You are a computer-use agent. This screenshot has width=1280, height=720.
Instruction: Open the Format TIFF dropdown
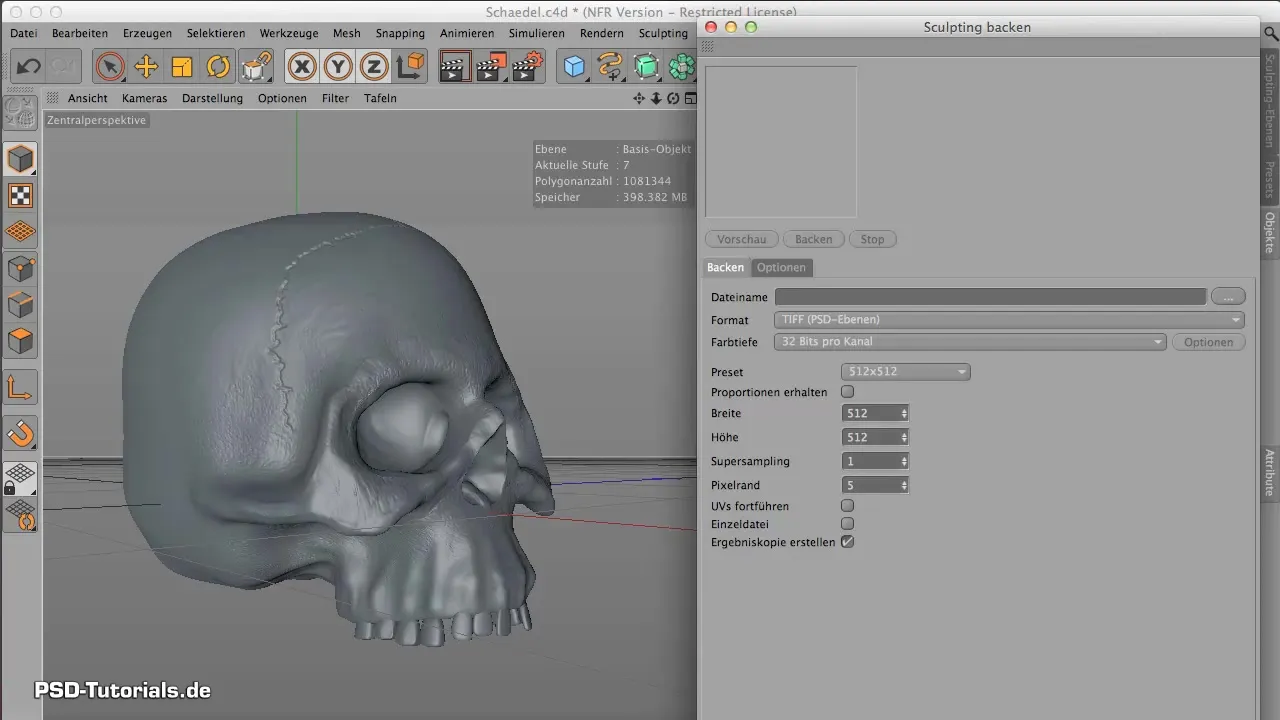(1009, 320)
